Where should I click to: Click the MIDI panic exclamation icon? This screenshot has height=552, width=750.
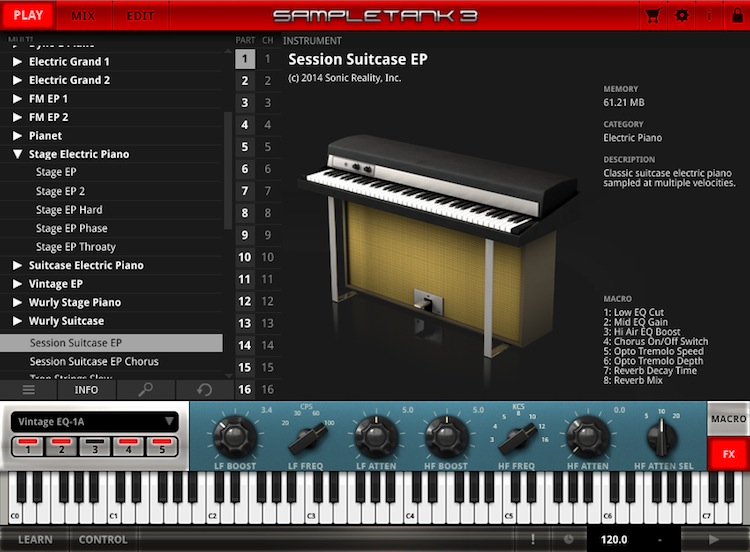[532, 540]
